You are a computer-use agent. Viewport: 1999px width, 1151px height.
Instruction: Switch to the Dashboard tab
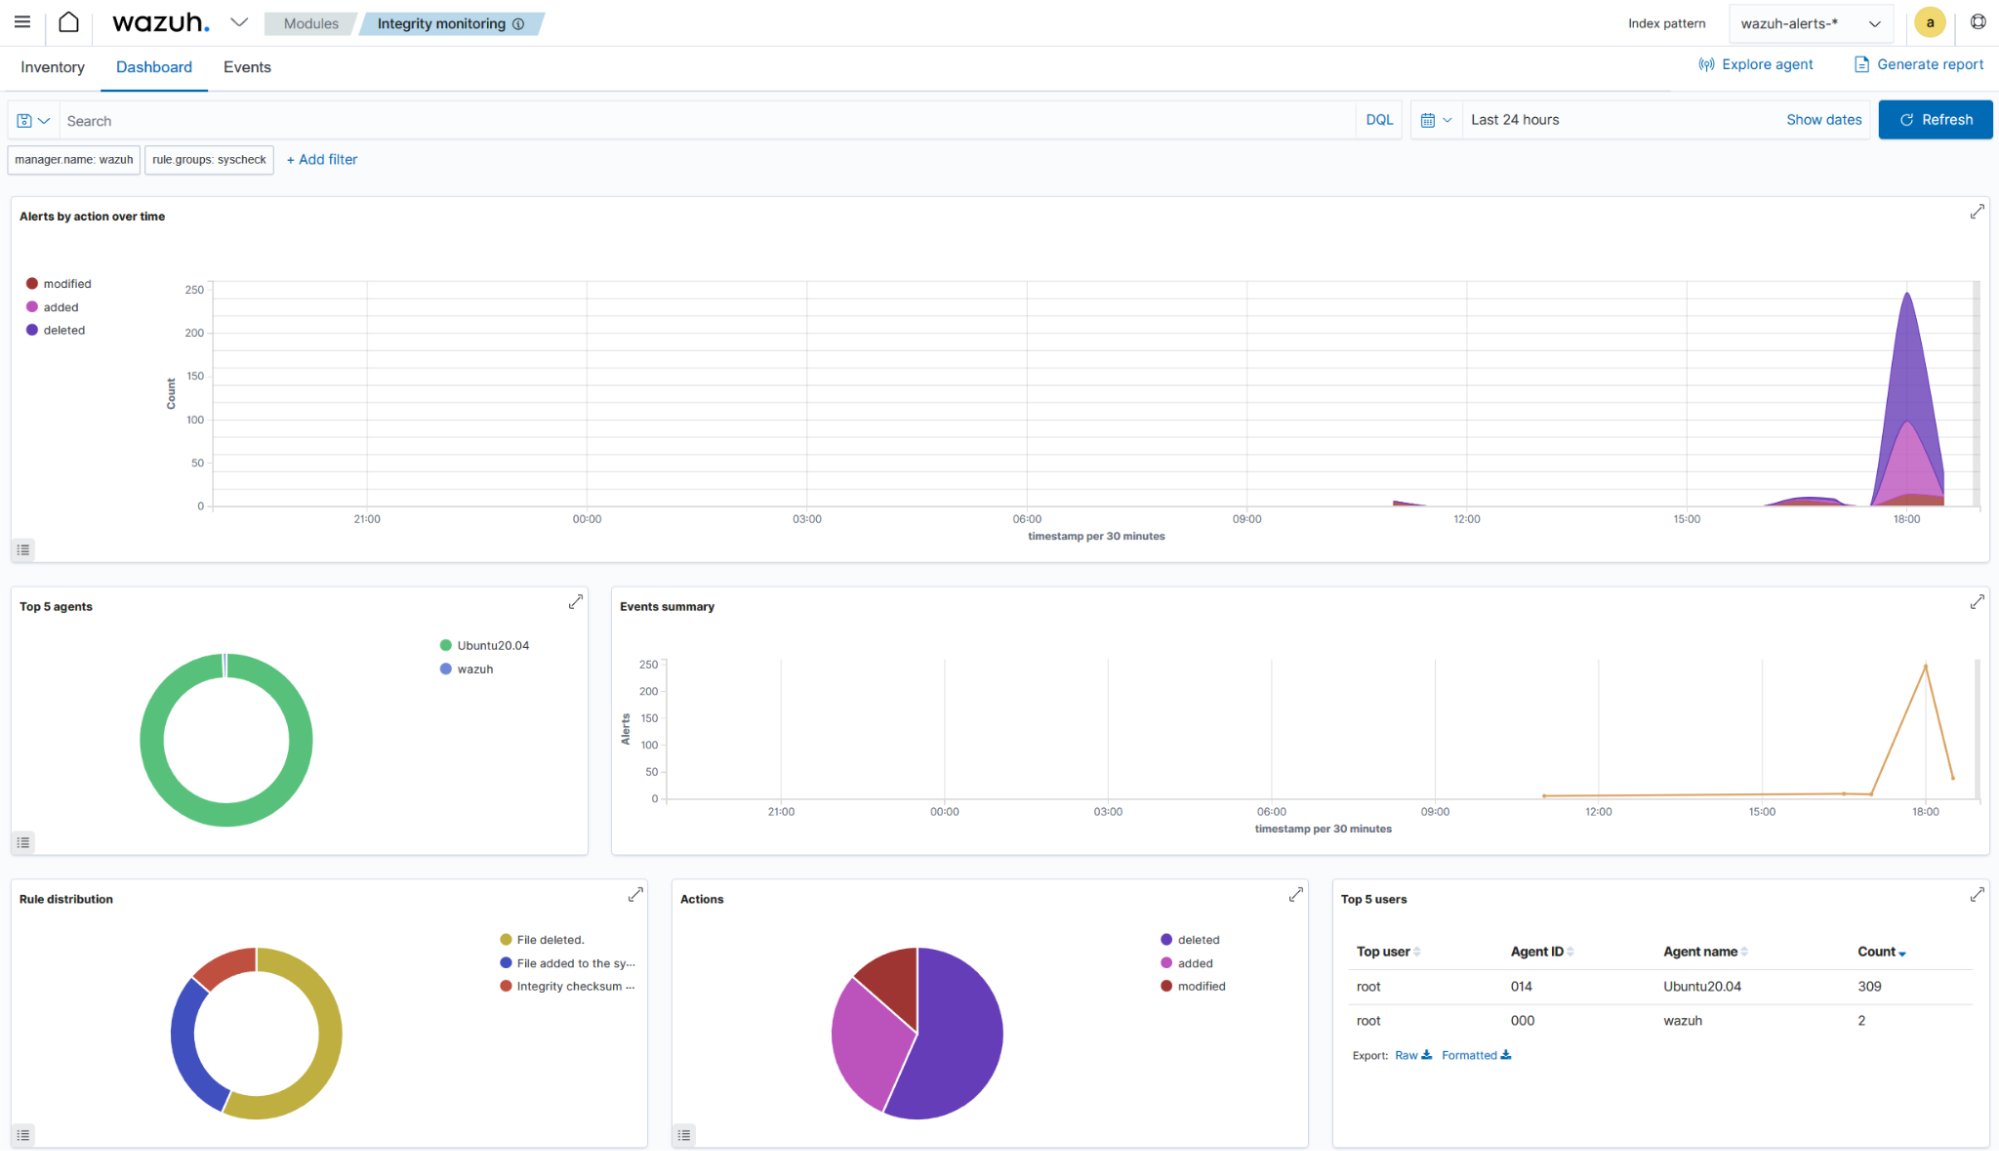[154, 67]
